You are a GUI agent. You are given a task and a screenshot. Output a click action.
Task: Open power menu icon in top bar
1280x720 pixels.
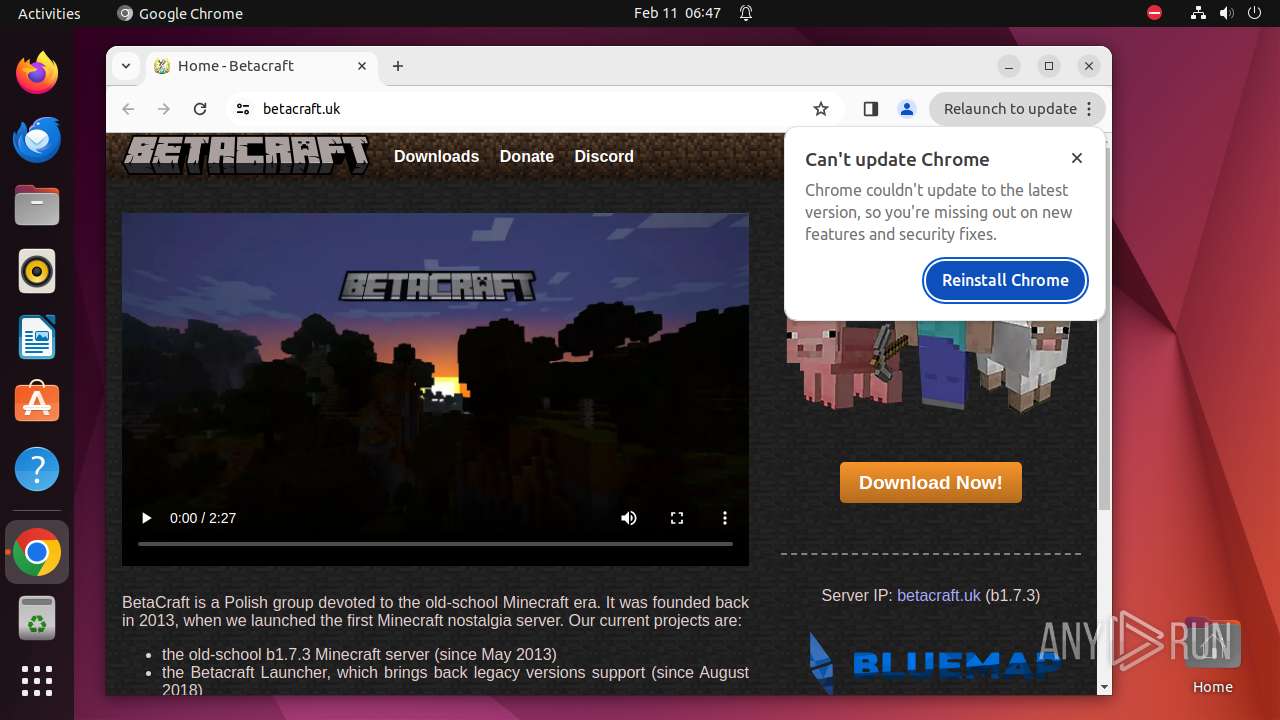click(x=1254, y=14)
